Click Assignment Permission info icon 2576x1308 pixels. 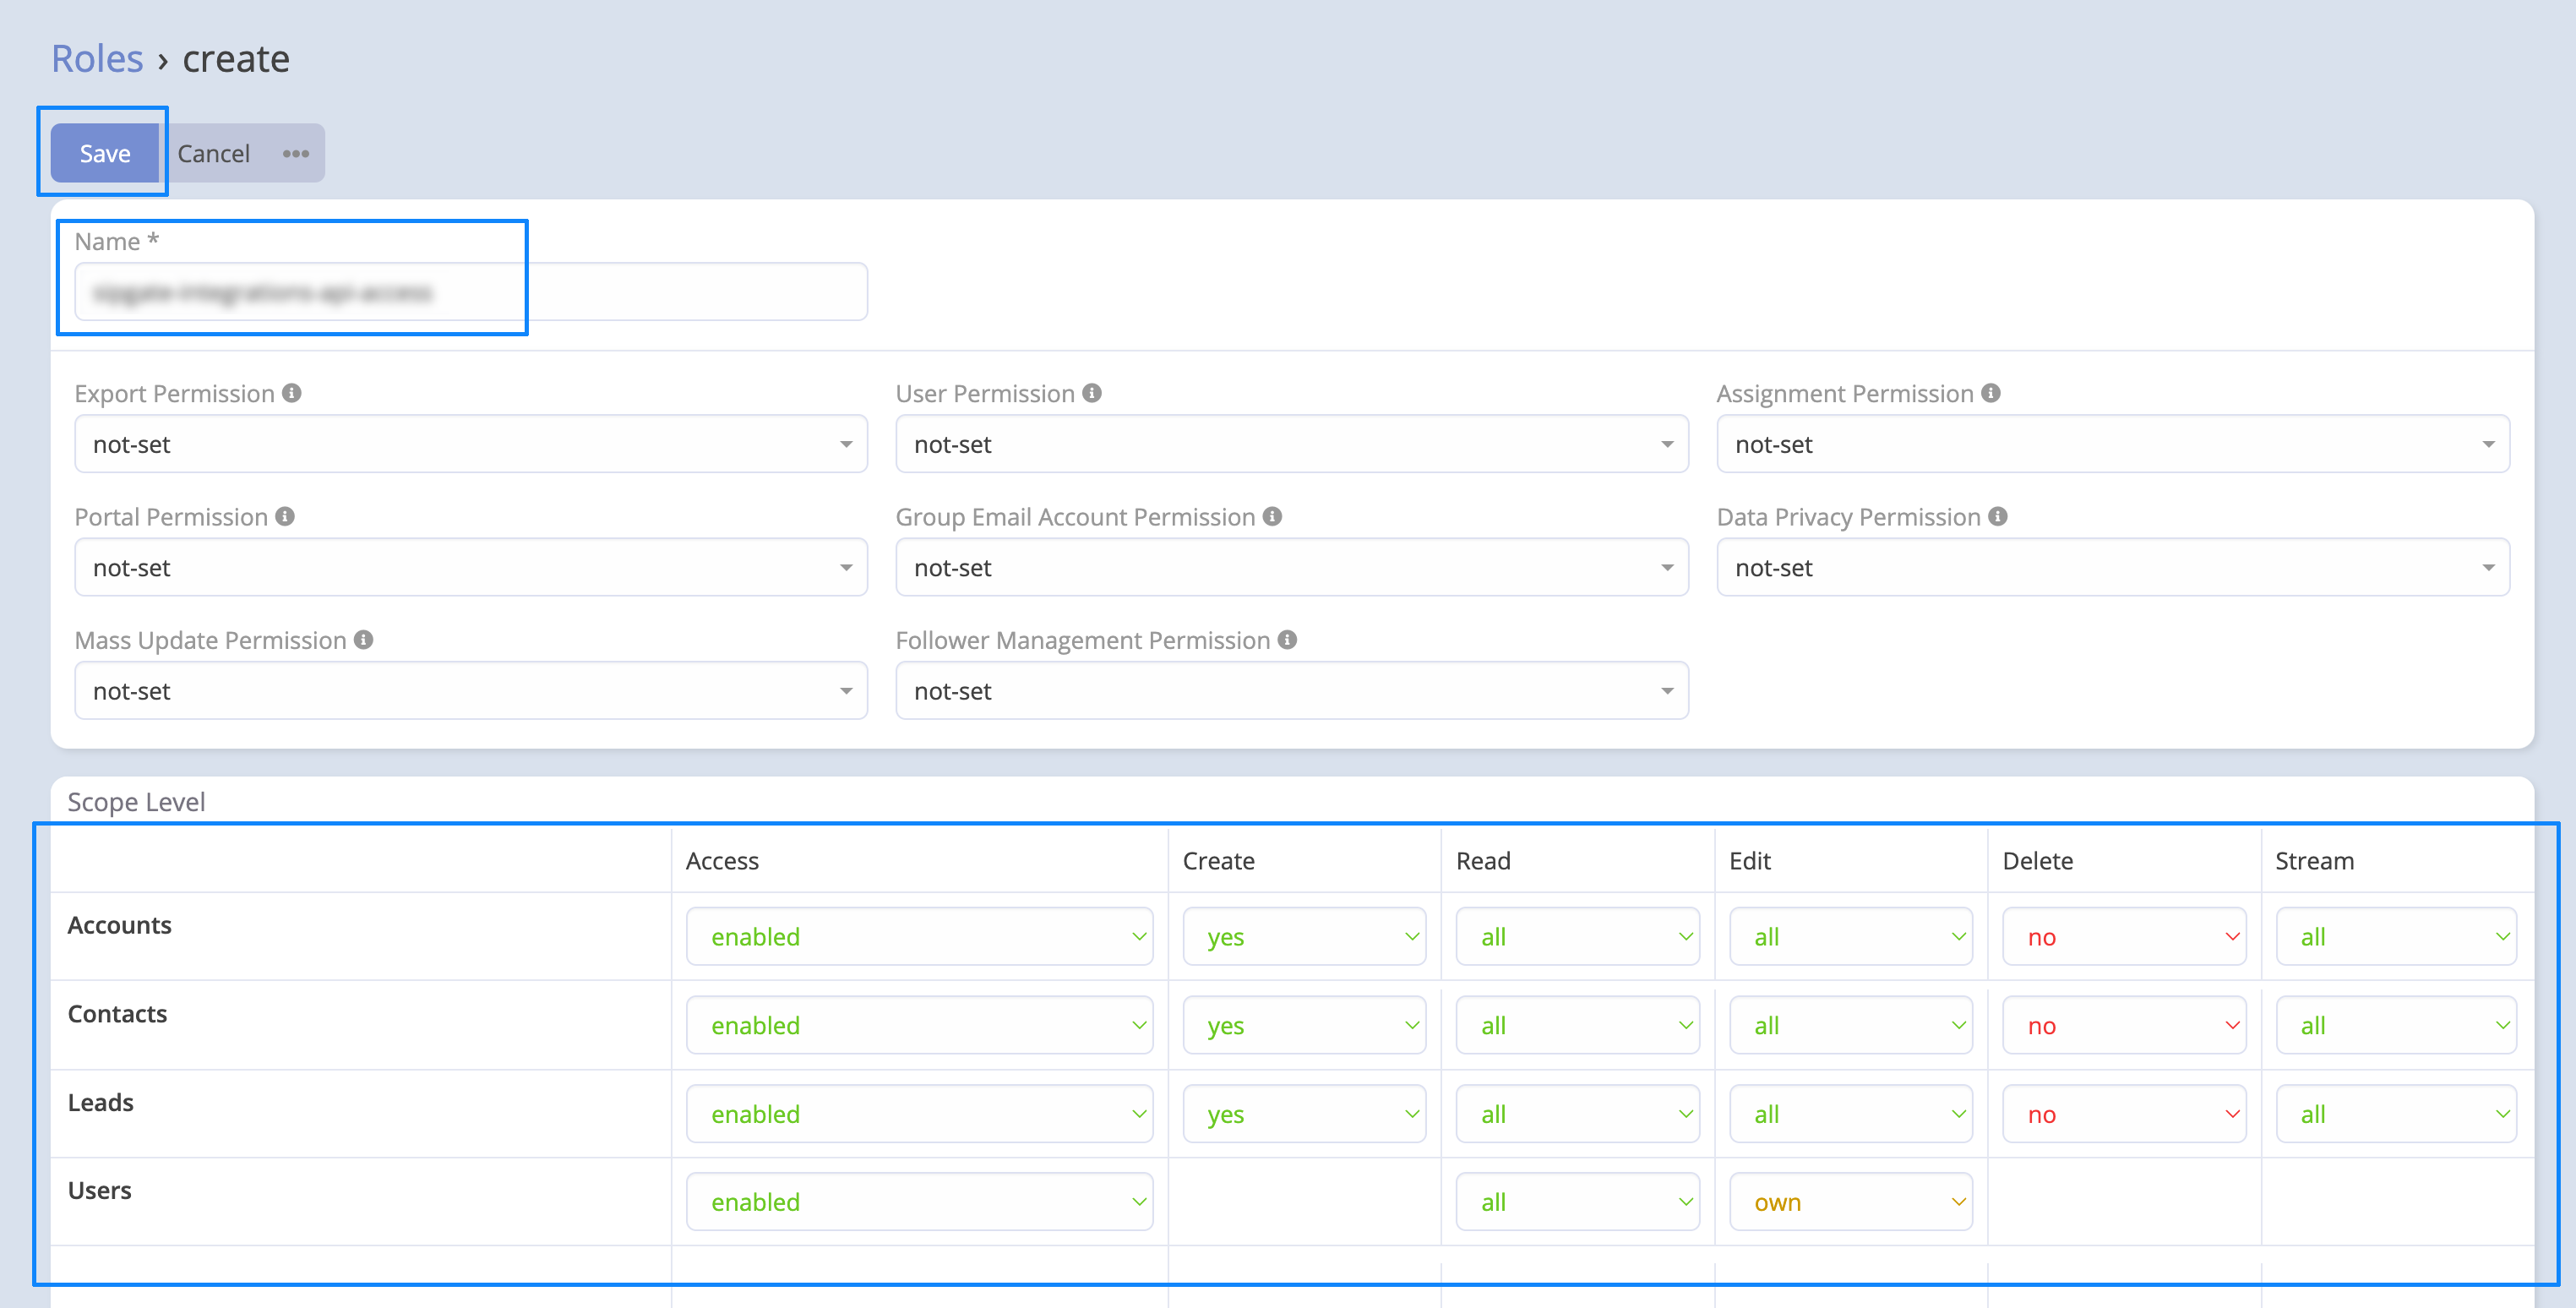pos(1991,393)
